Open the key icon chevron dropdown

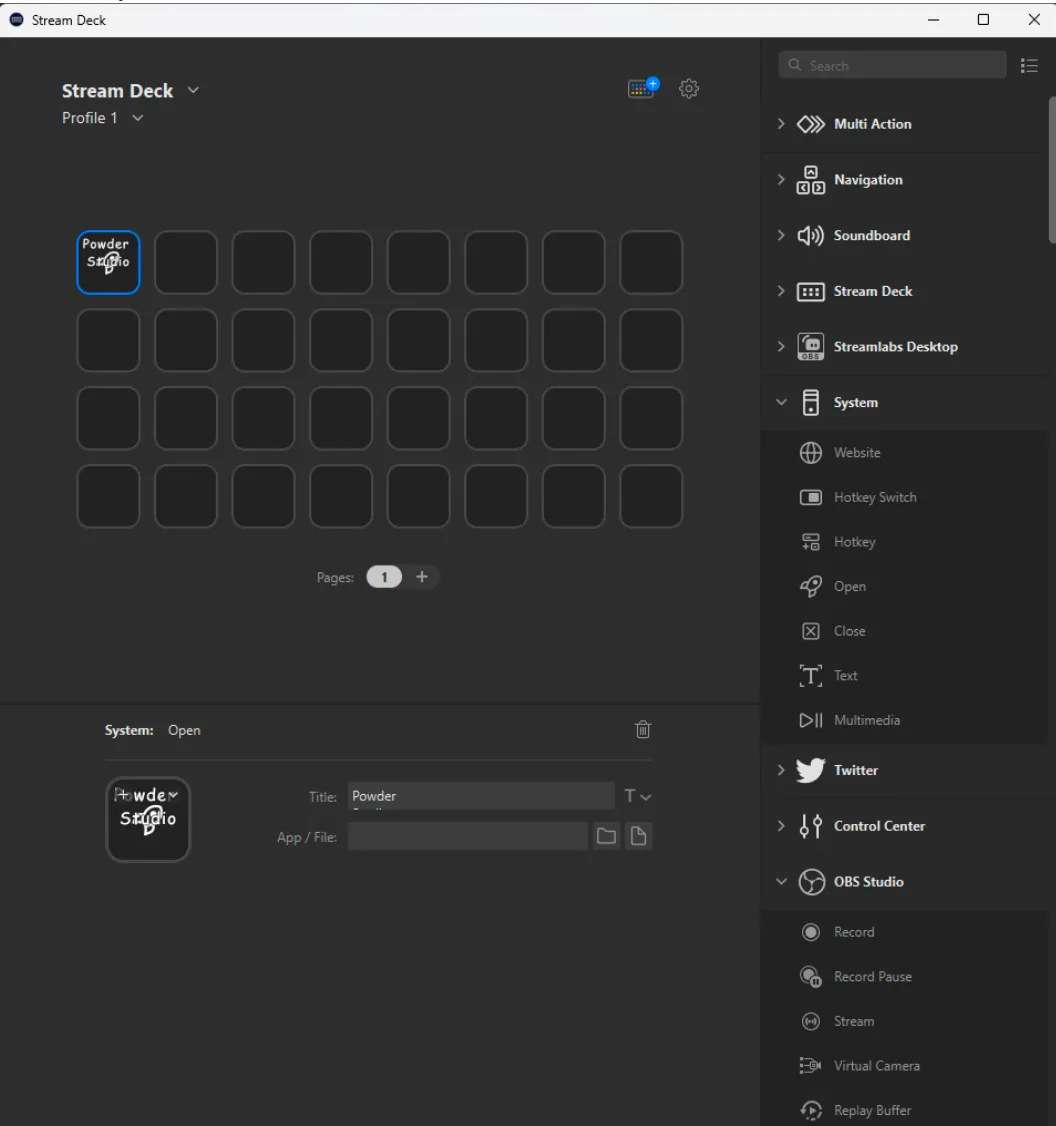tap(173, 794)
